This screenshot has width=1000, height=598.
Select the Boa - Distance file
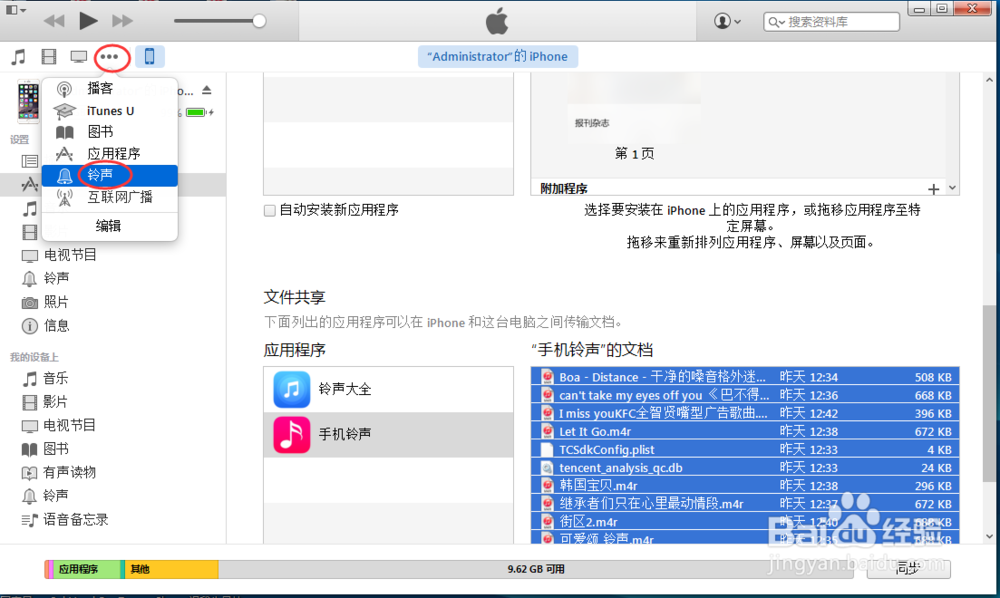pos(745,377)
